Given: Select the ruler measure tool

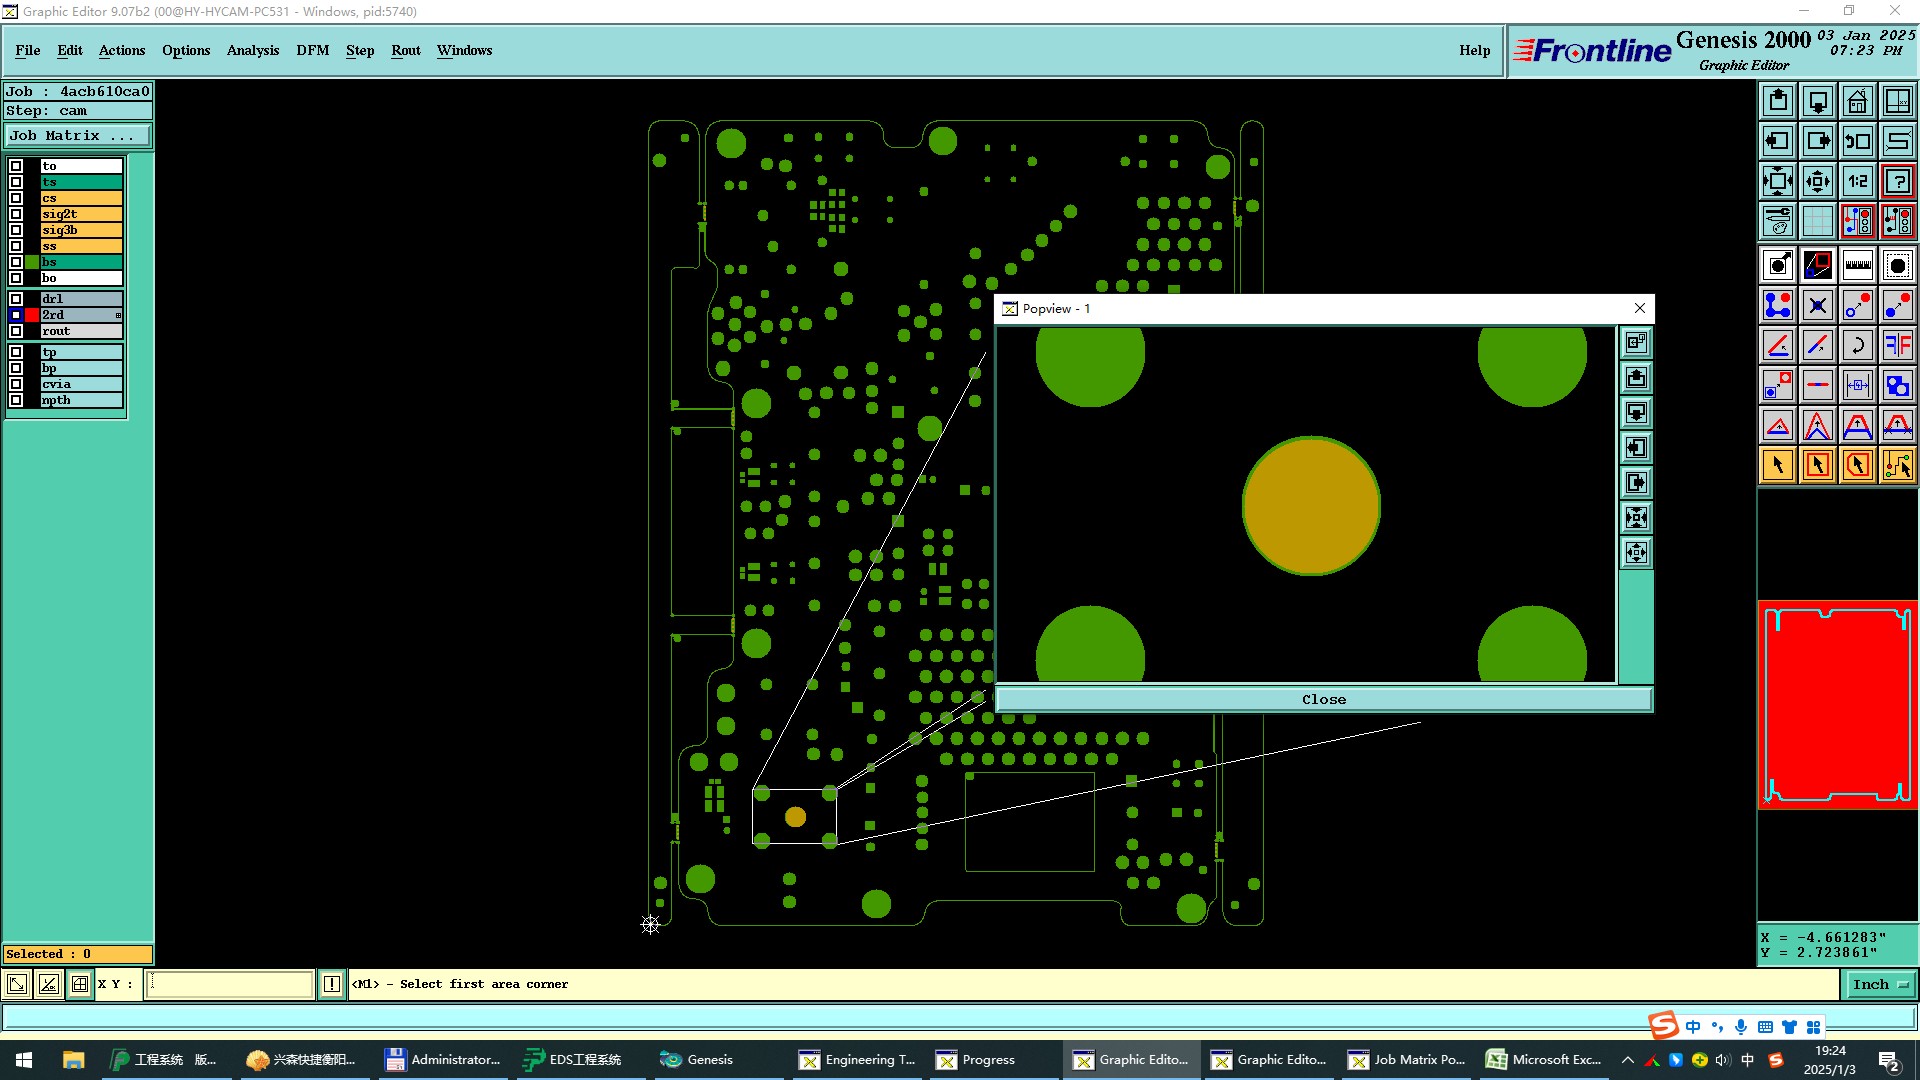Looking at the screenshot, I should [x=1857, y=265].
